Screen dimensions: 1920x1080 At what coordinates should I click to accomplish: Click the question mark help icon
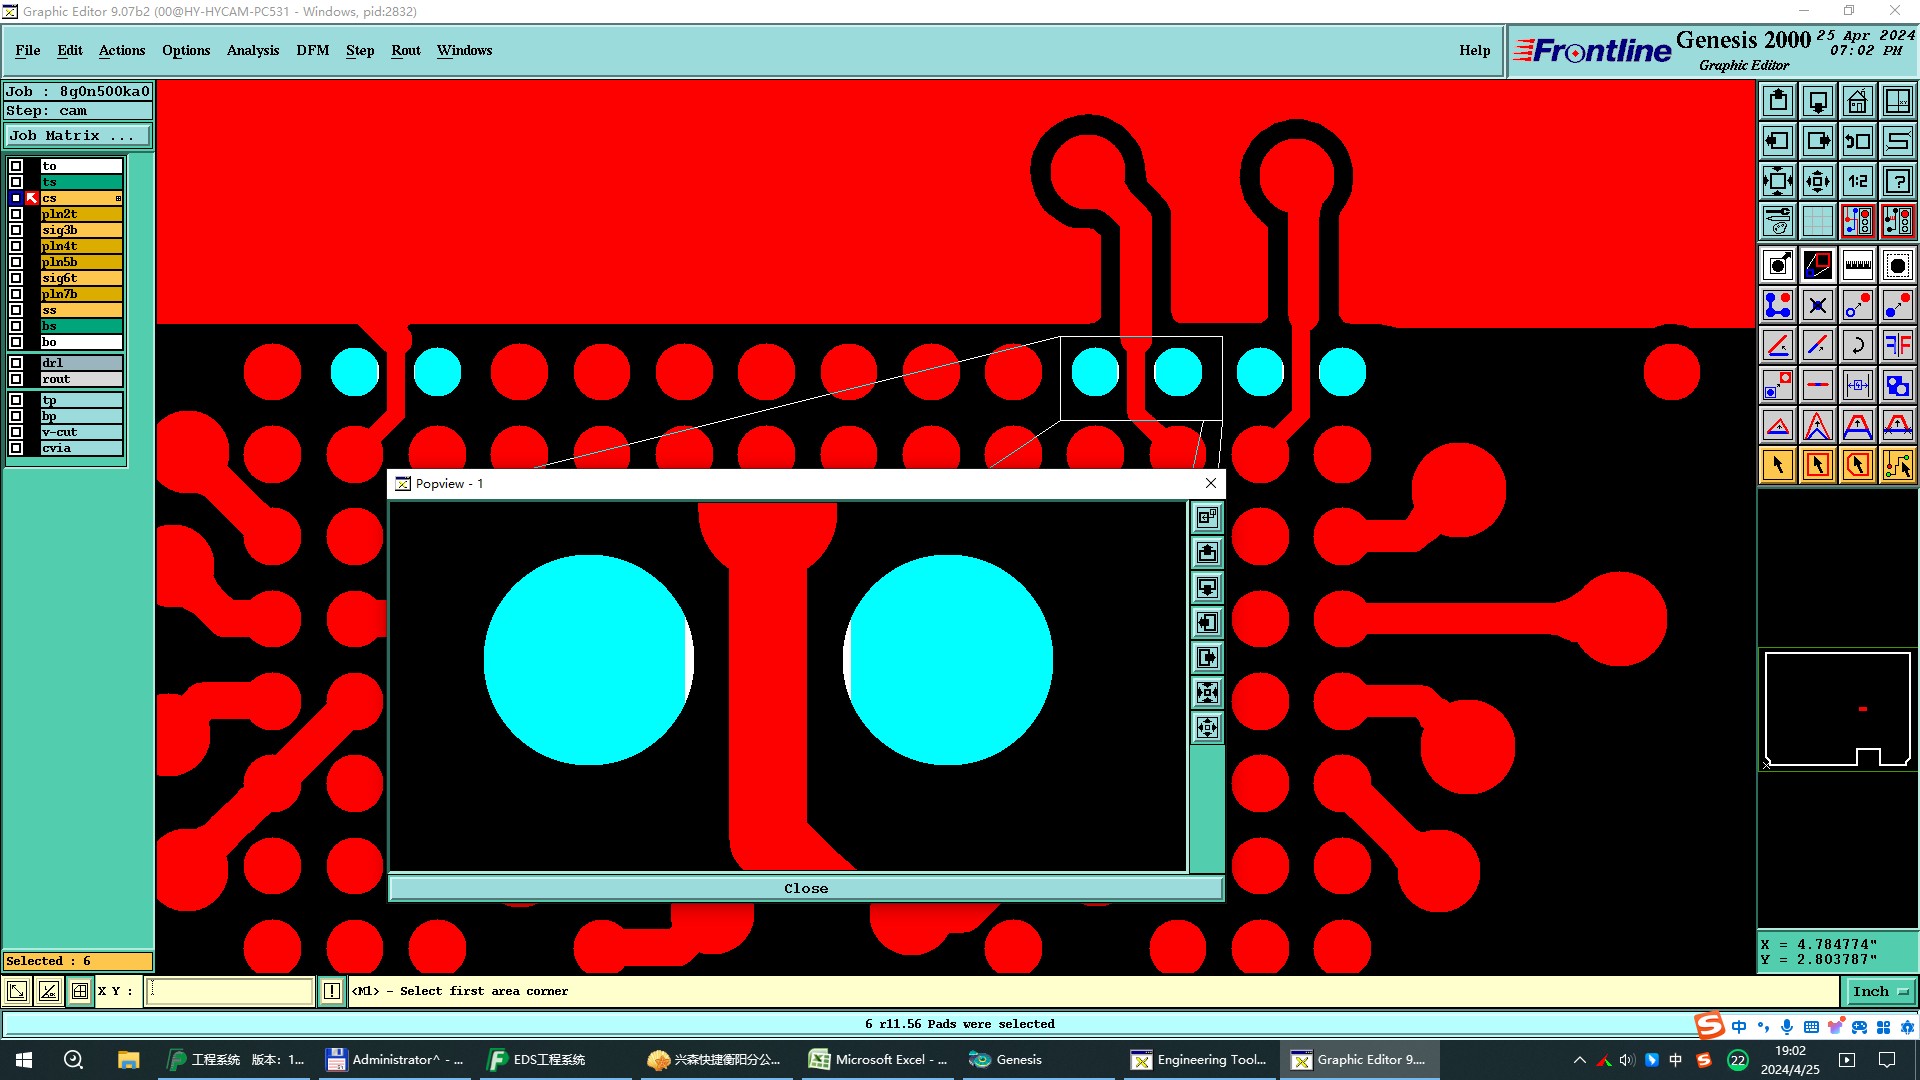(1897, 181)
